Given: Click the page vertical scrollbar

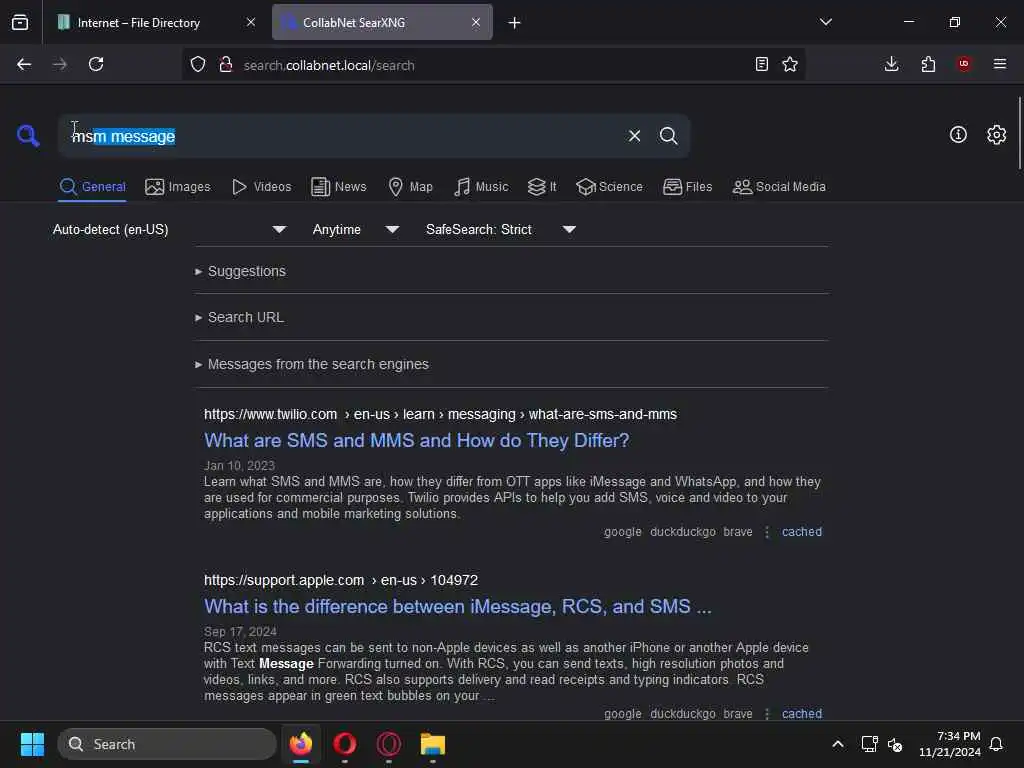Looking at the screenshot, I should click(x=1019, y=133).
